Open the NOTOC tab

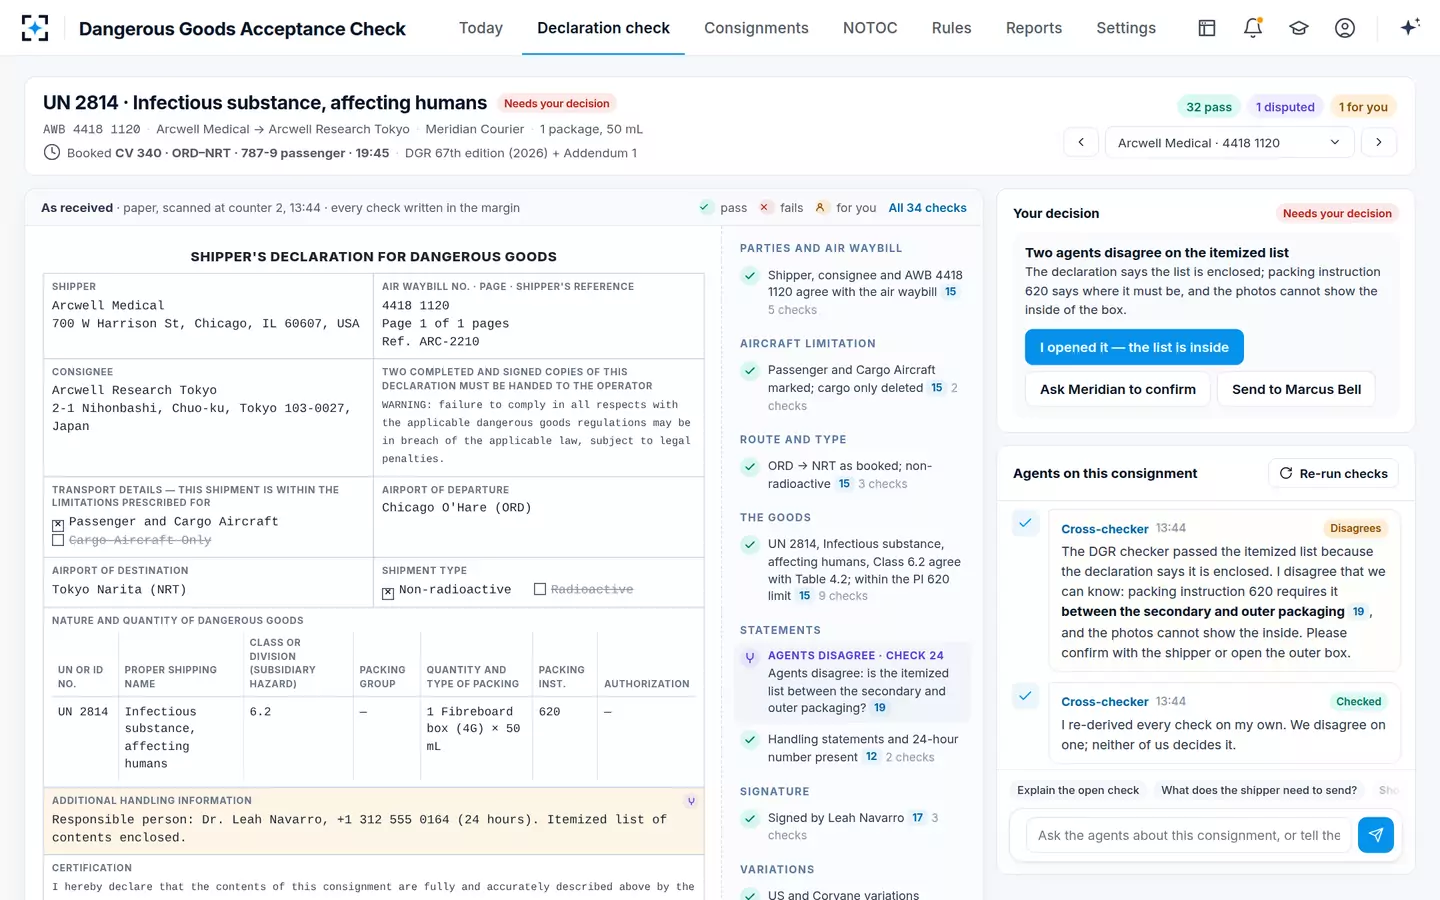870,28
